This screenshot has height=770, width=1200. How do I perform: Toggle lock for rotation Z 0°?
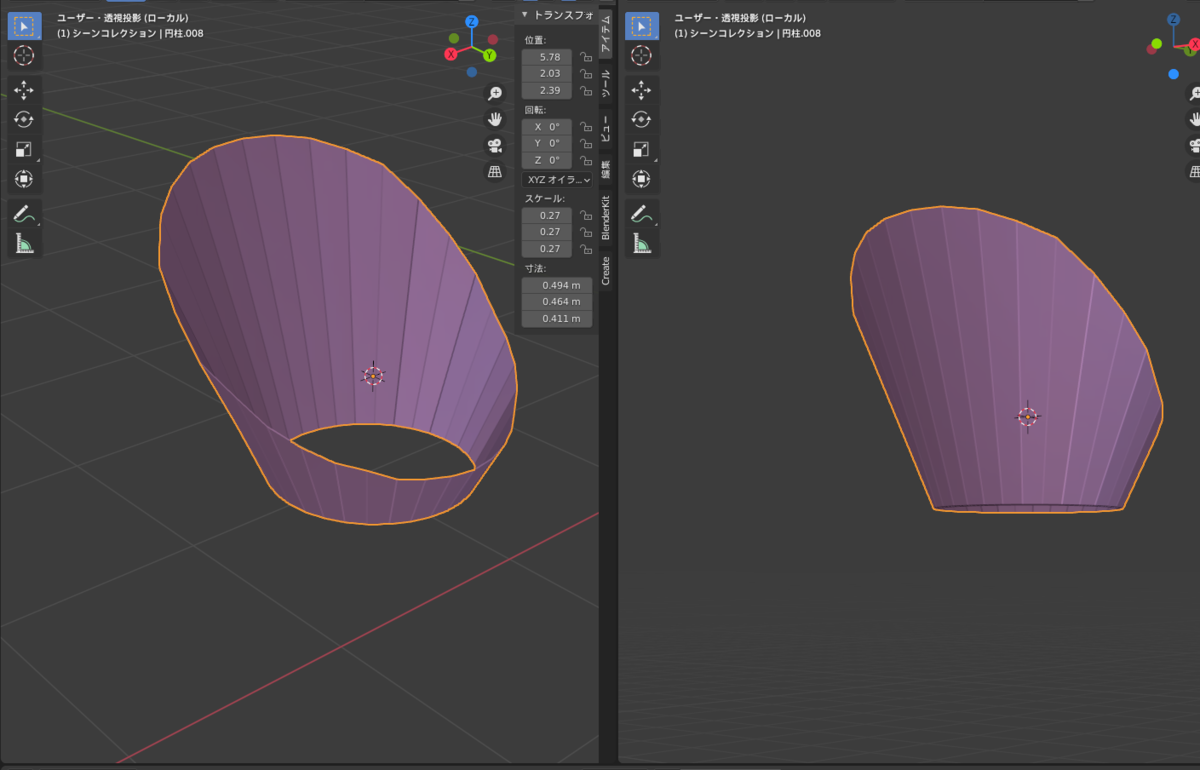586,161
